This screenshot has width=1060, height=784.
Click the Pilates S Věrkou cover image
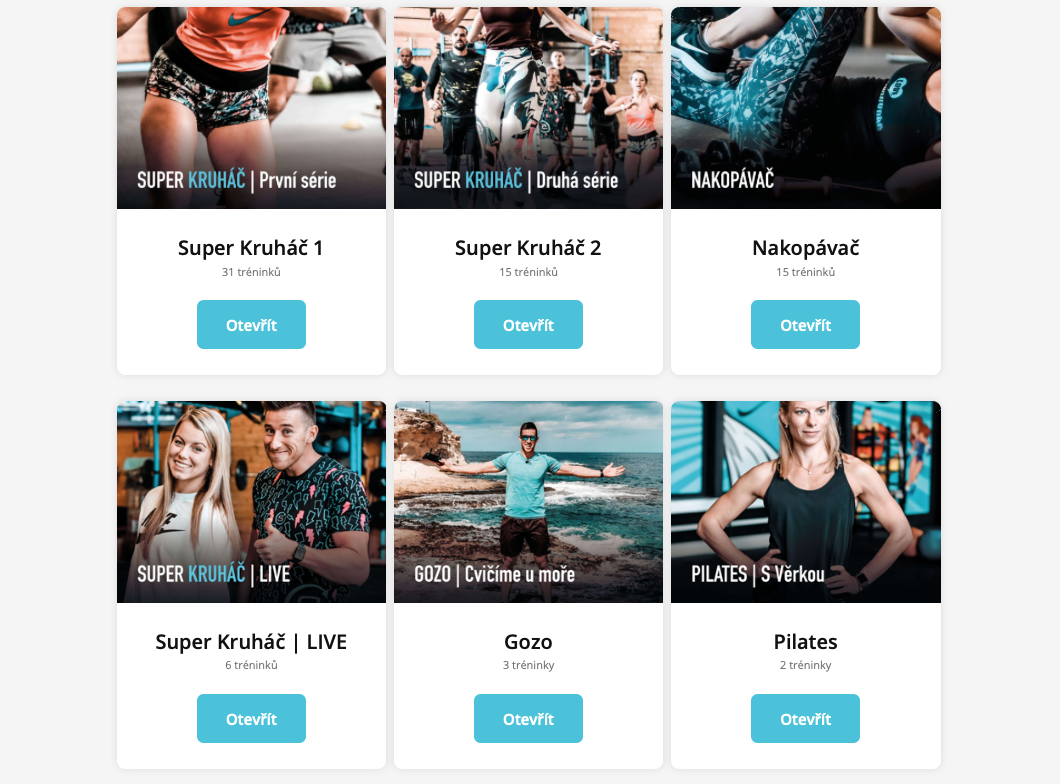tap(806, 502)
